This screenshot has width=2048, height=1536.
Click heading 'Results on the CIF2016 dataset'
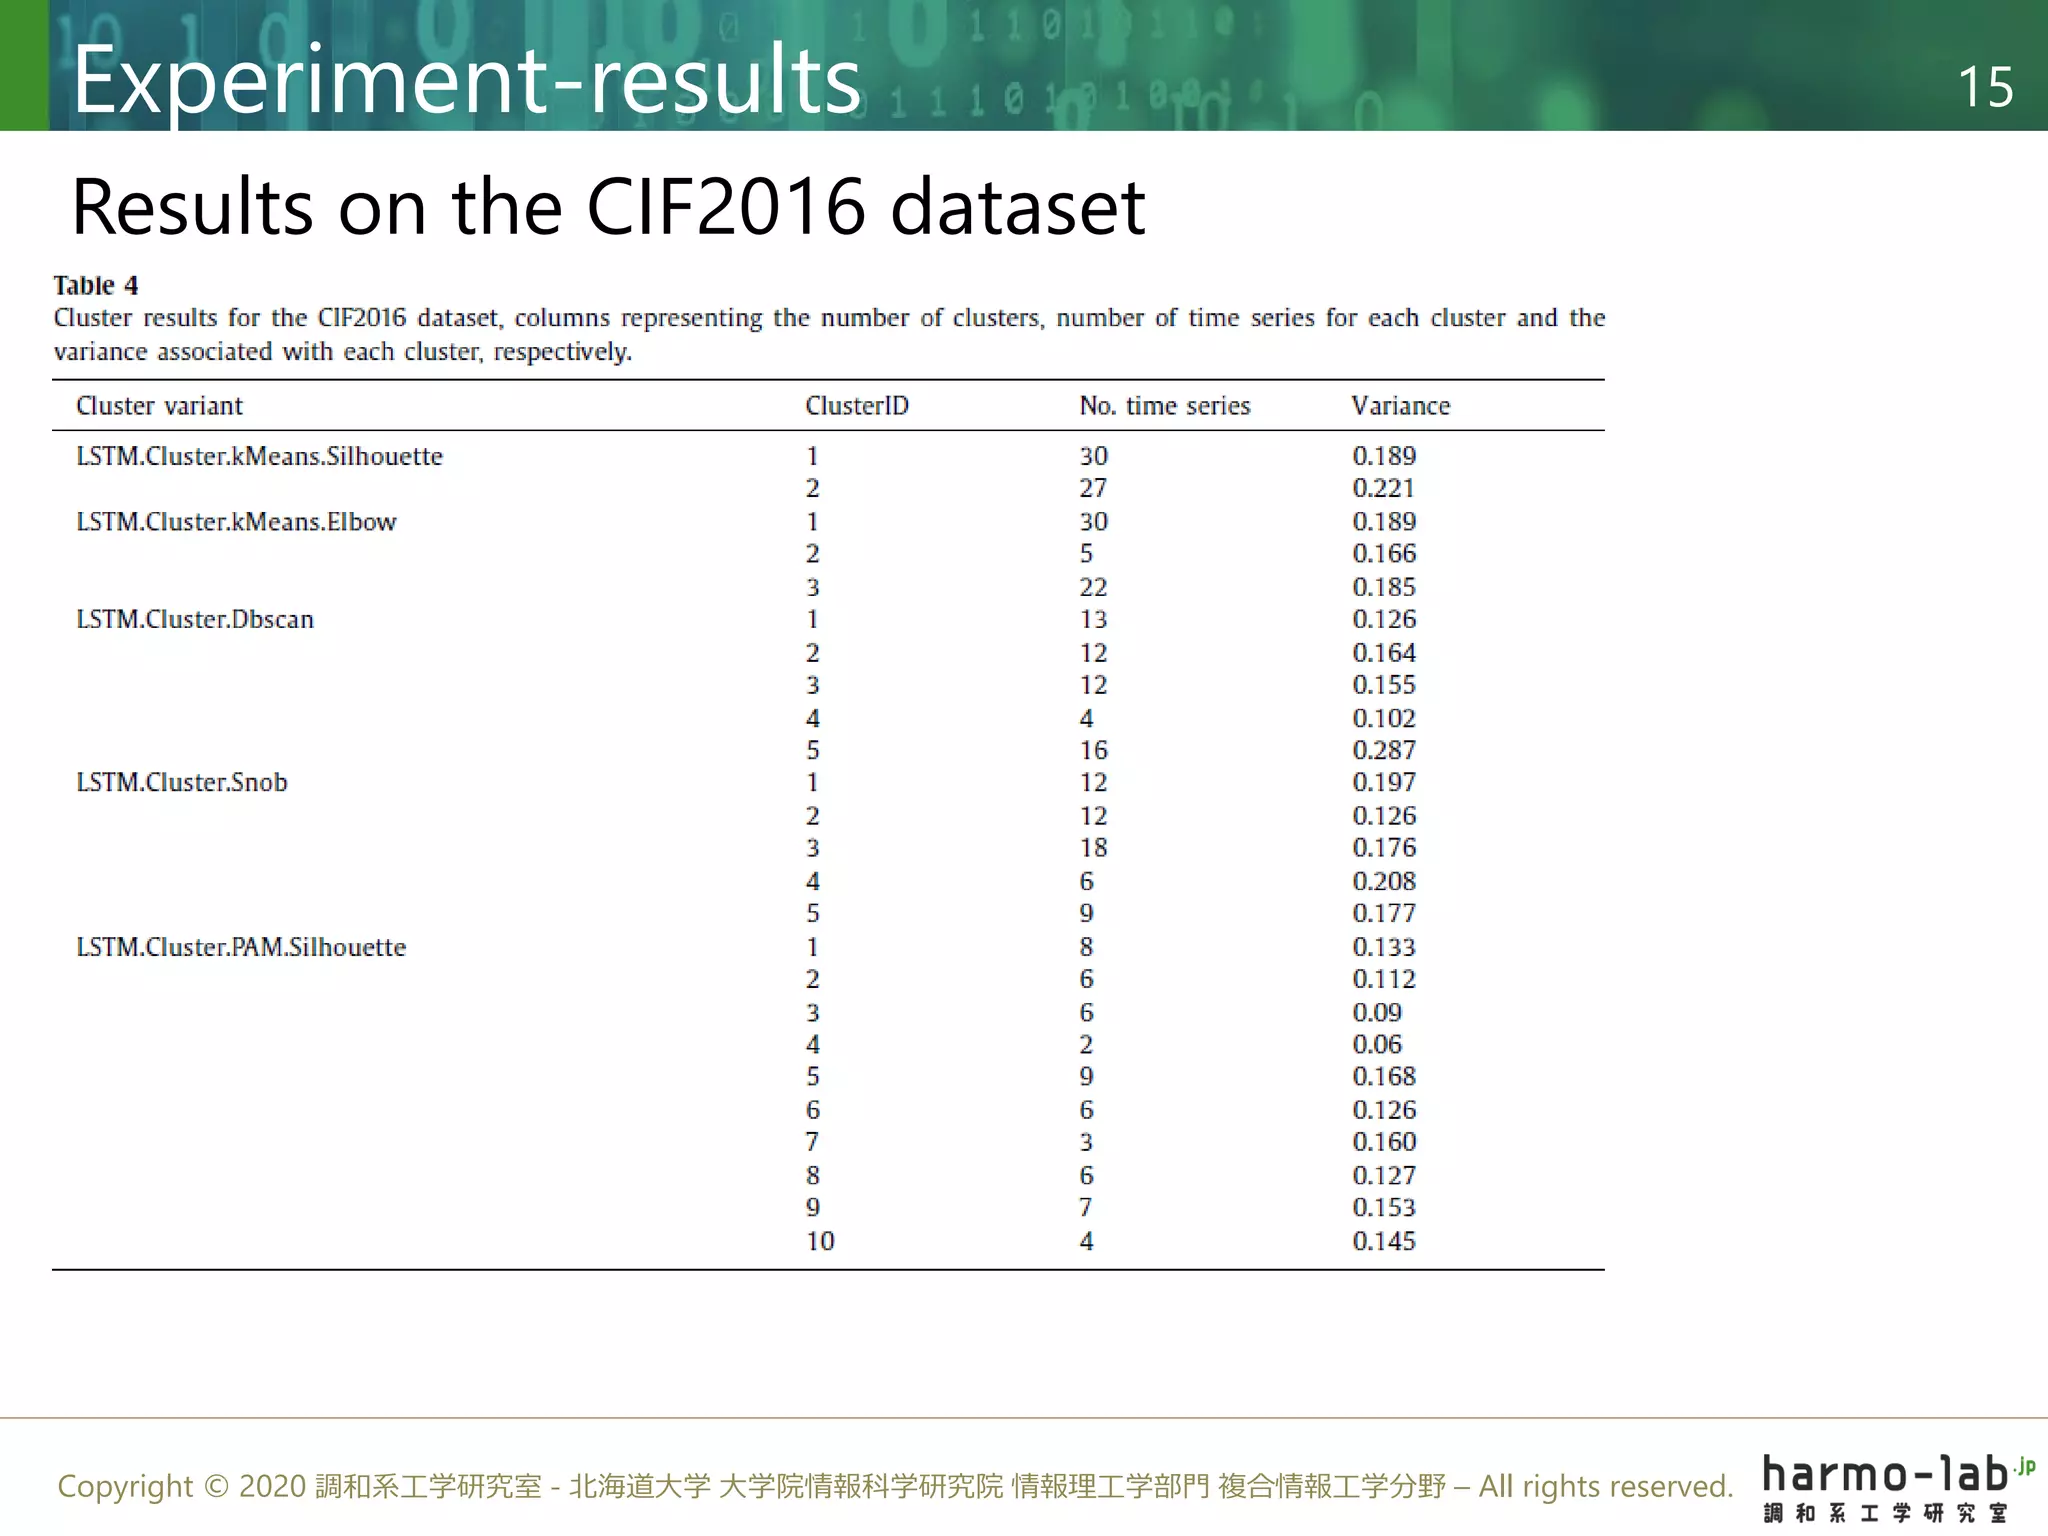608,207
